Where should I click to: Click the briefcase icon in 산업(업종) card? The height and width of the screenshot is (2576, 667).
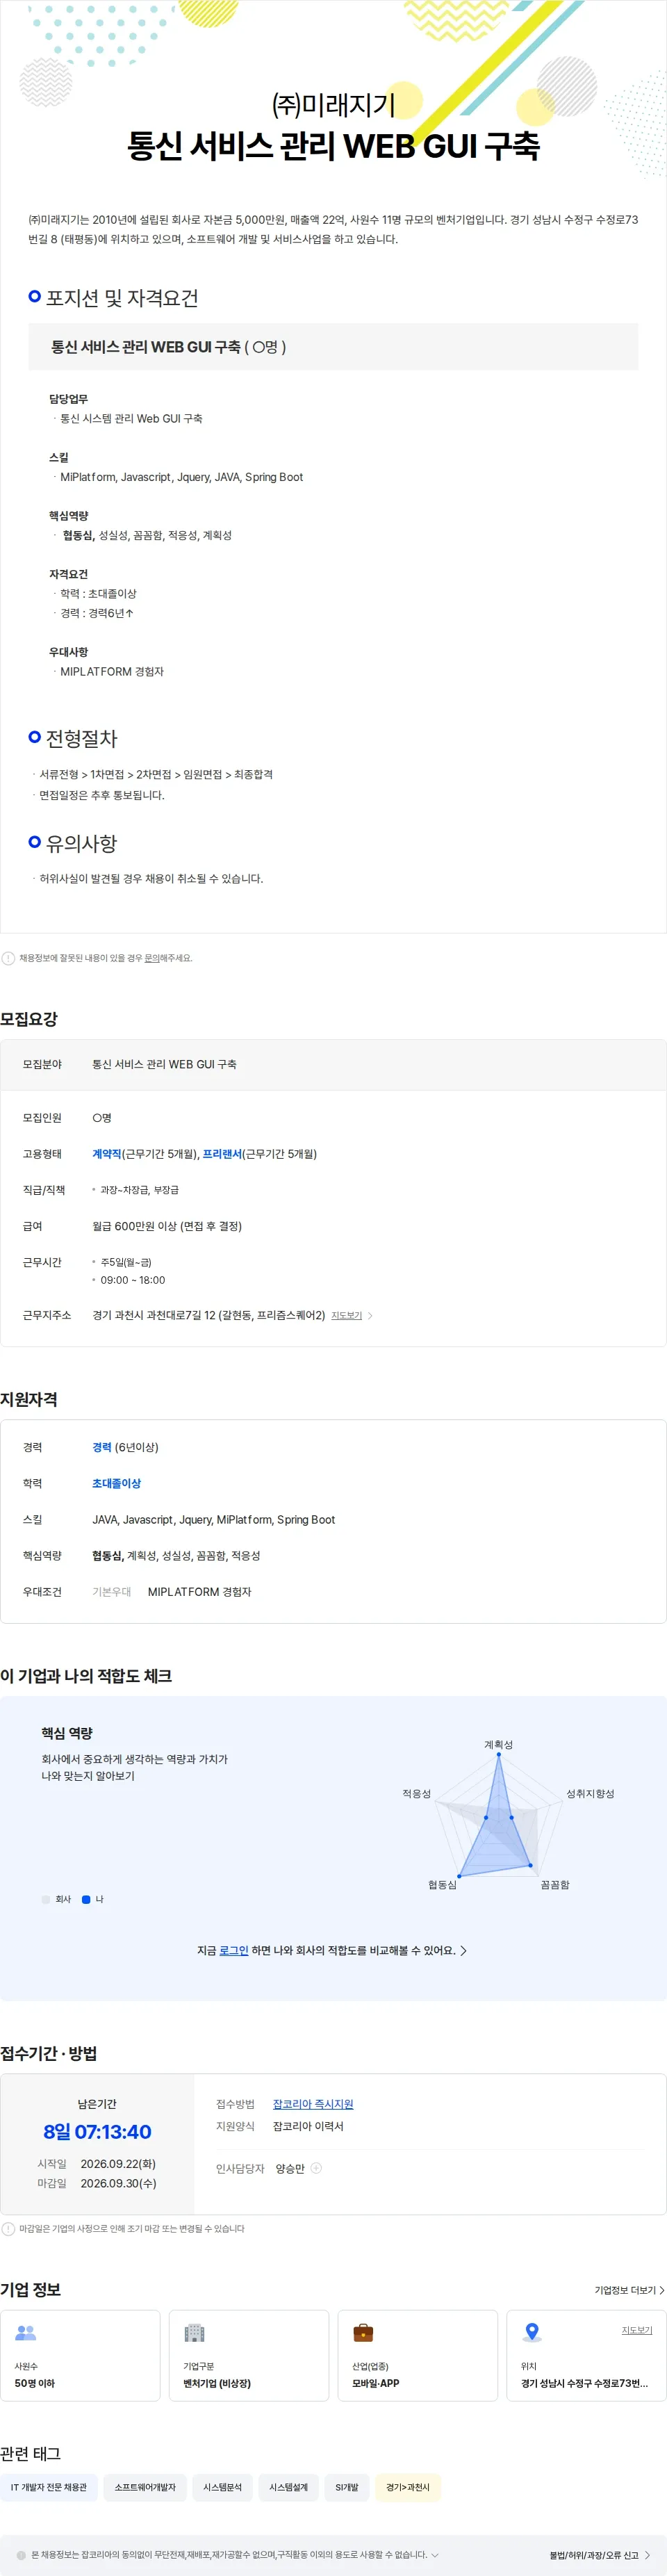[x=363, y=2333]
